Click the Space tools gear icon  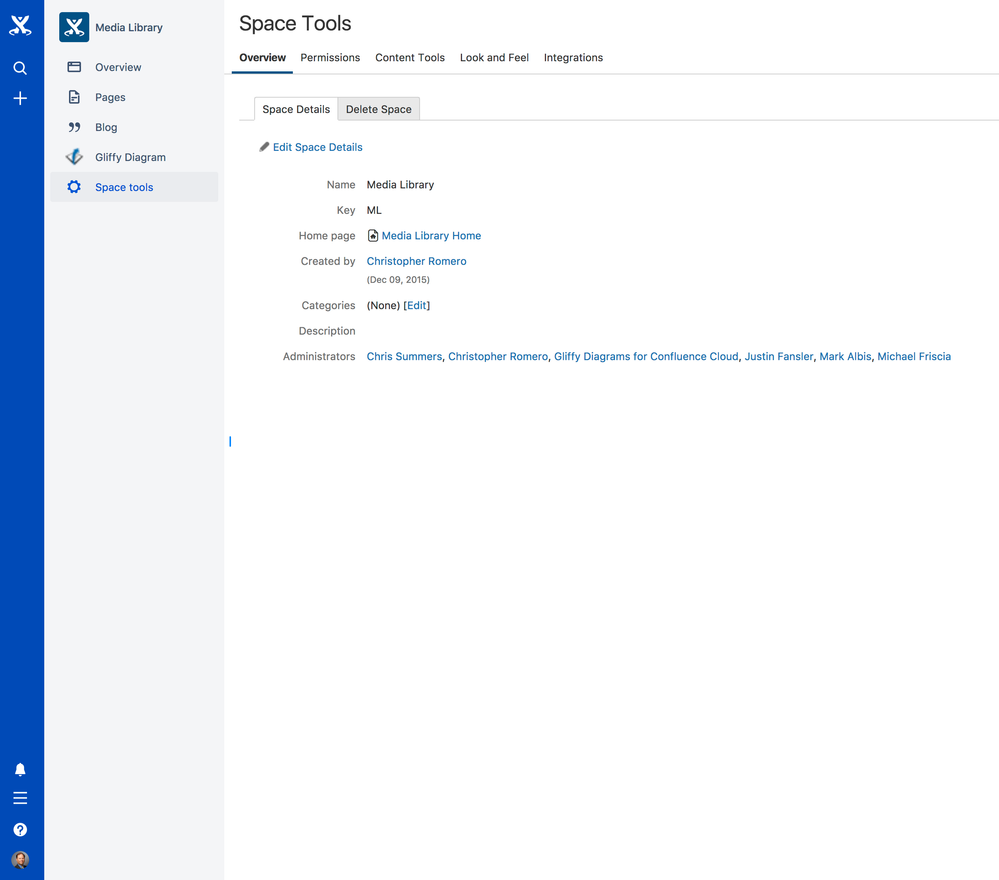point(74,187)
